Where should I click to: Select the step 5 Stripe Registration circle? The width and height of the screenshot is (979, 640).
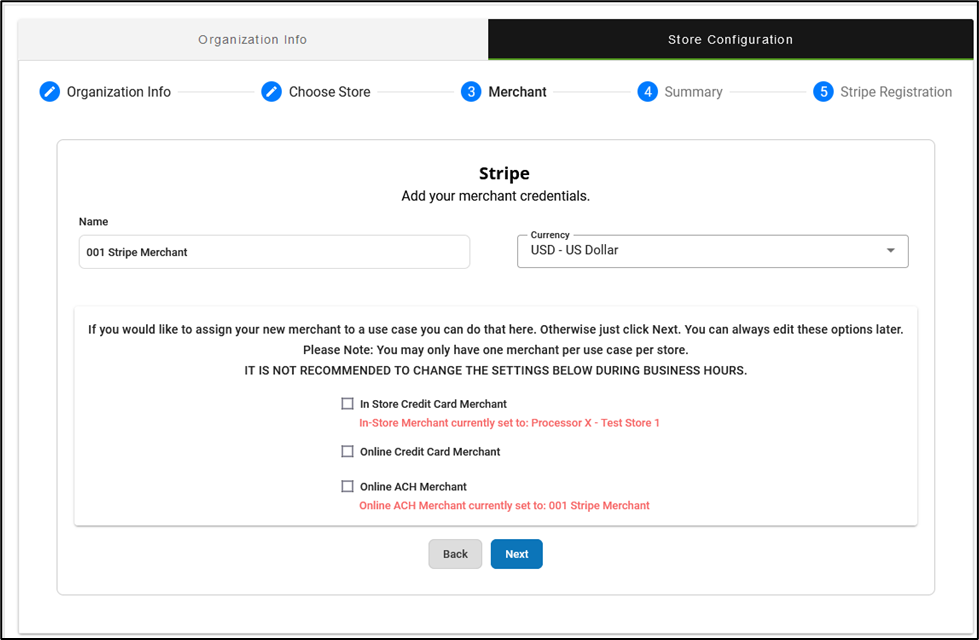point(823,92)
